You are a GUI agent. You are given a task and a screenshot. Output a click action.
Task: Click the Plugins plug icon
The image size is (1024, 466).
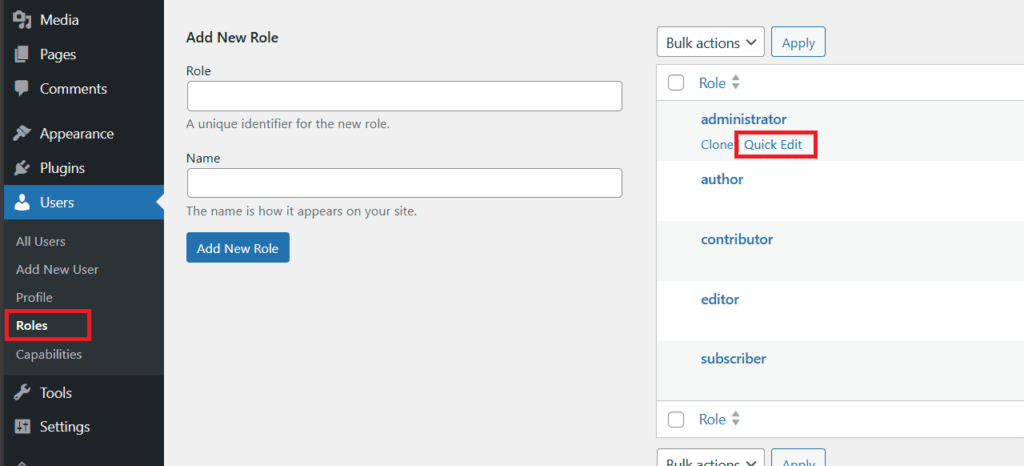click(x=22, y=168)
